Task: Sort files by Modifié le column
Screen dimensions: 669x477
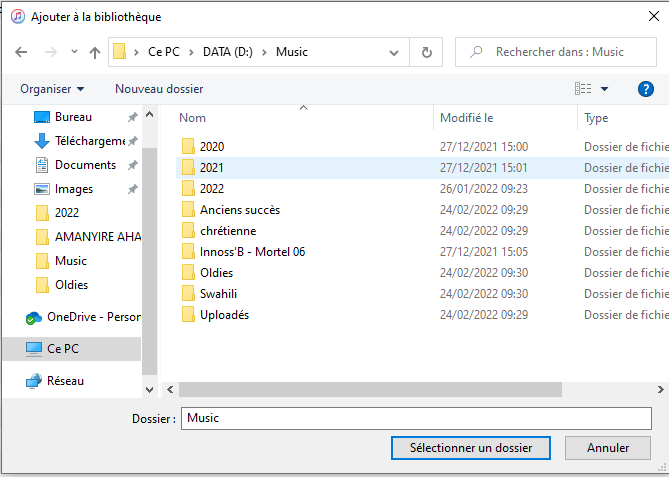Action: (x=466, y=118)
